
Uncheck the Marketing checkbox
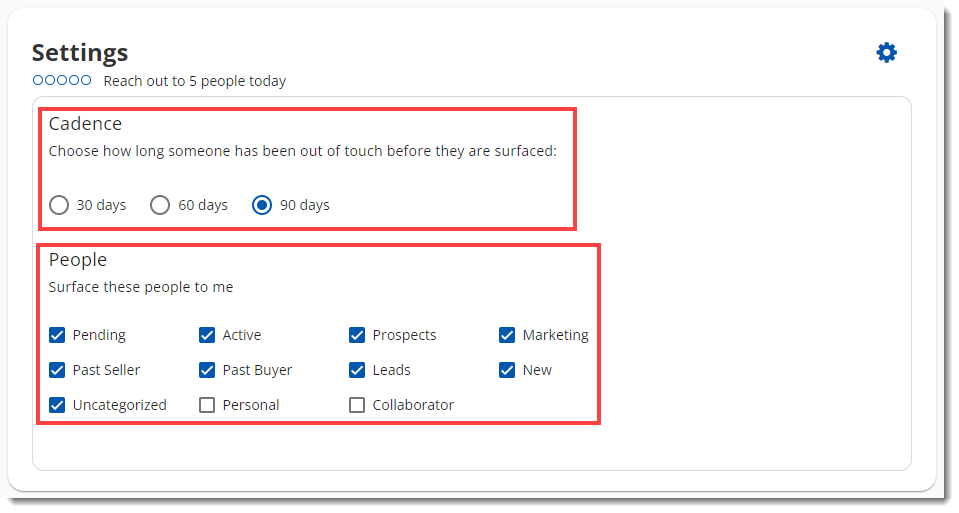pyautogui.click(x=507, y=335)
